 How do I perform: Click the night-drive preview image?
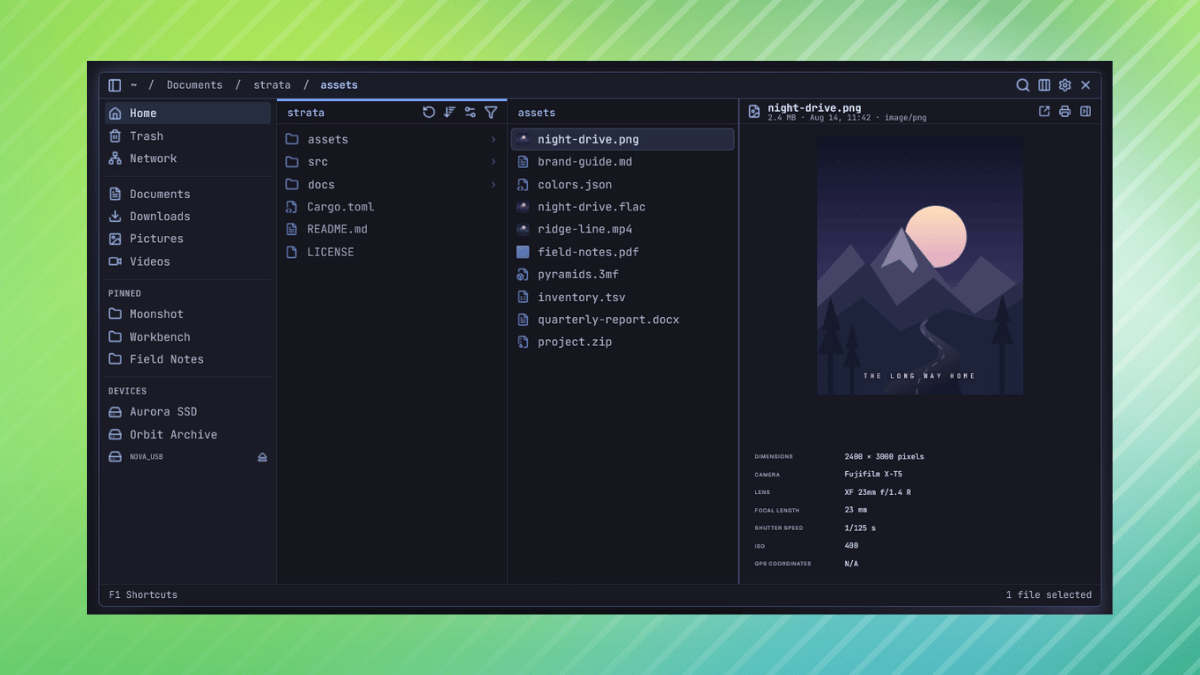(920, 266)
